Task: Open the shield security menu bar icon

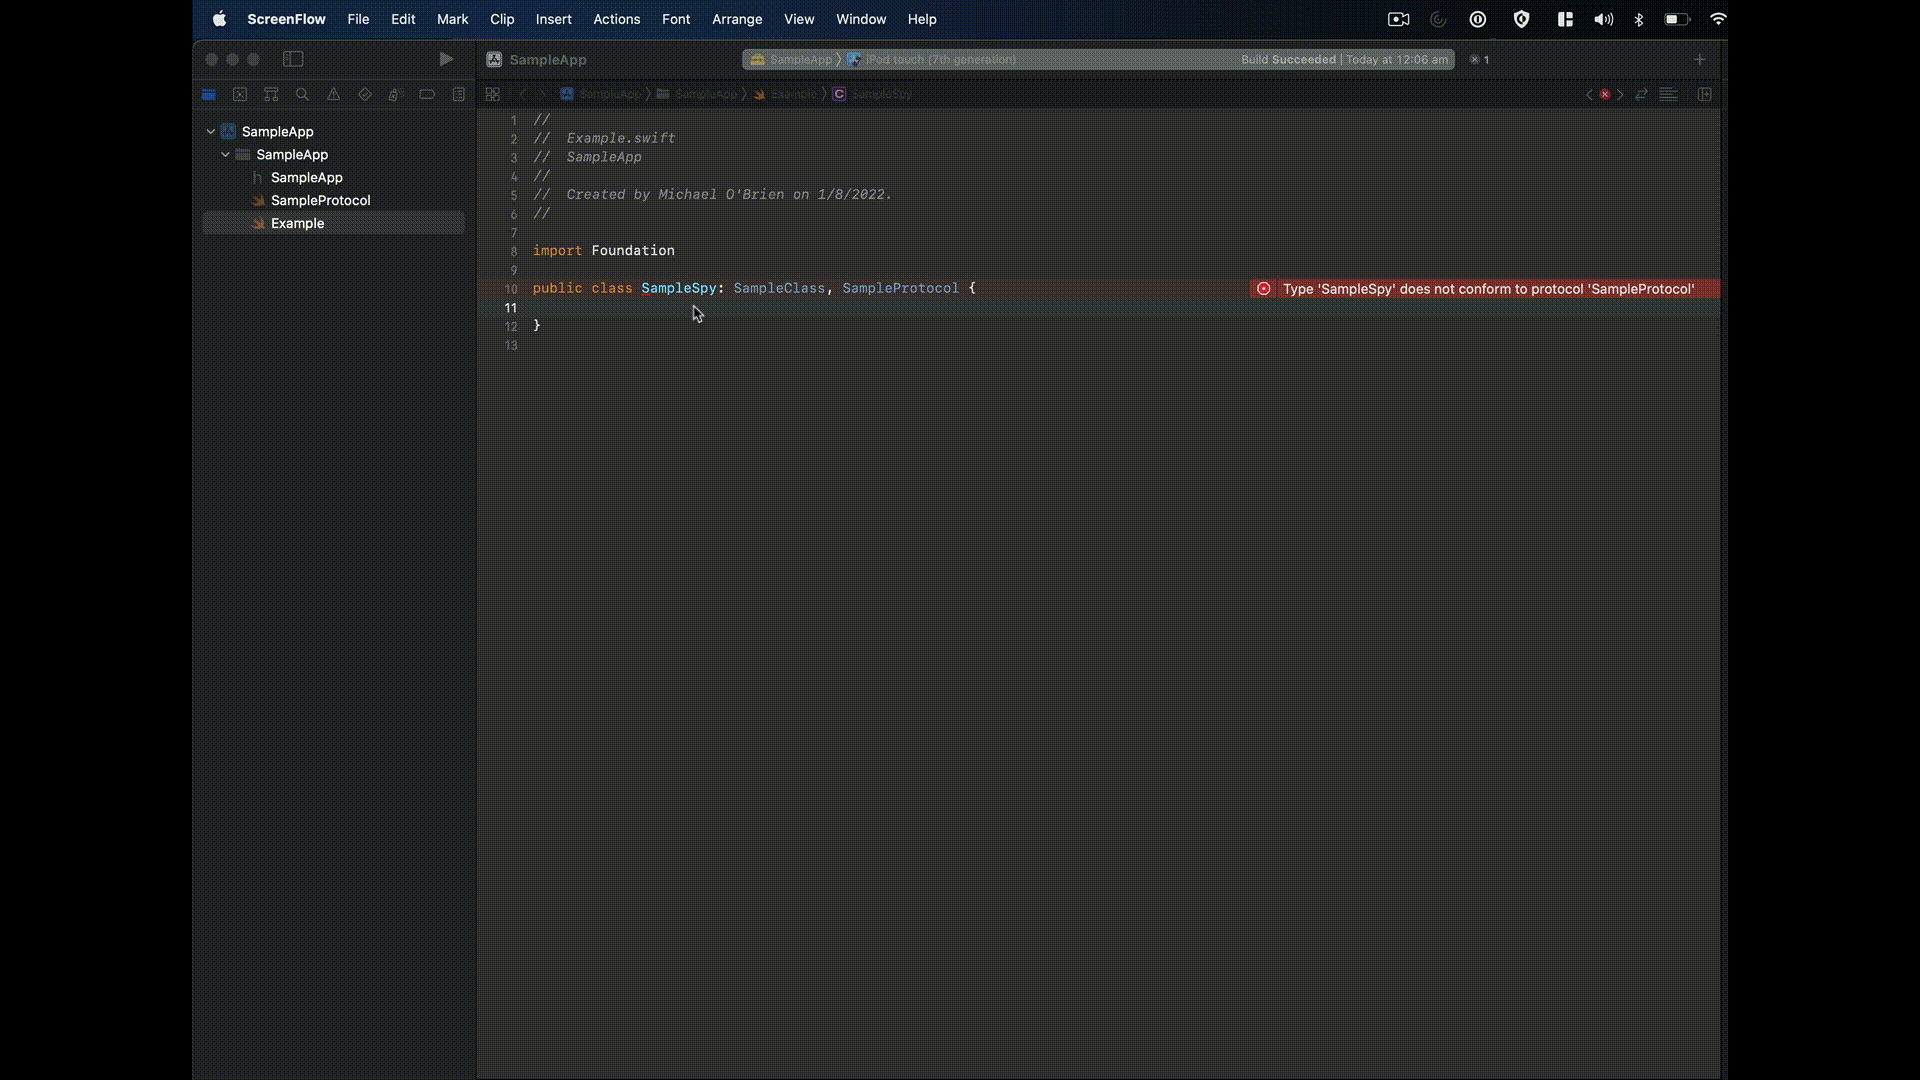Action: pos(1521,19)
